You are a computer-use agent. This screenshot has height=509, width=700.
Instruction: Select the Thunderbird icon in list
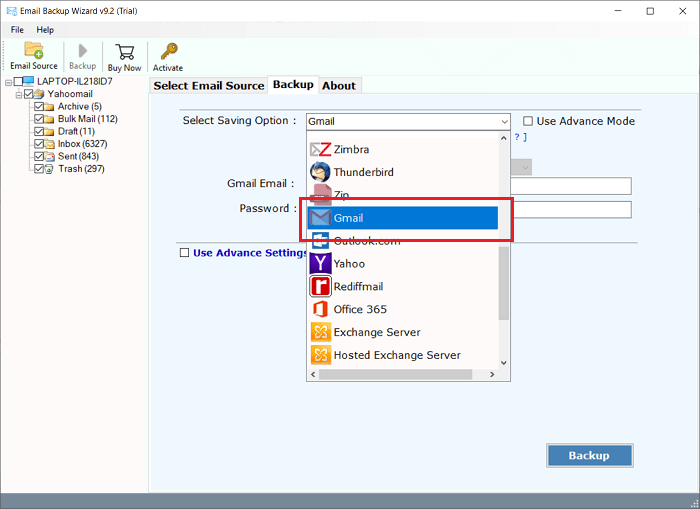tap(320, 172)
